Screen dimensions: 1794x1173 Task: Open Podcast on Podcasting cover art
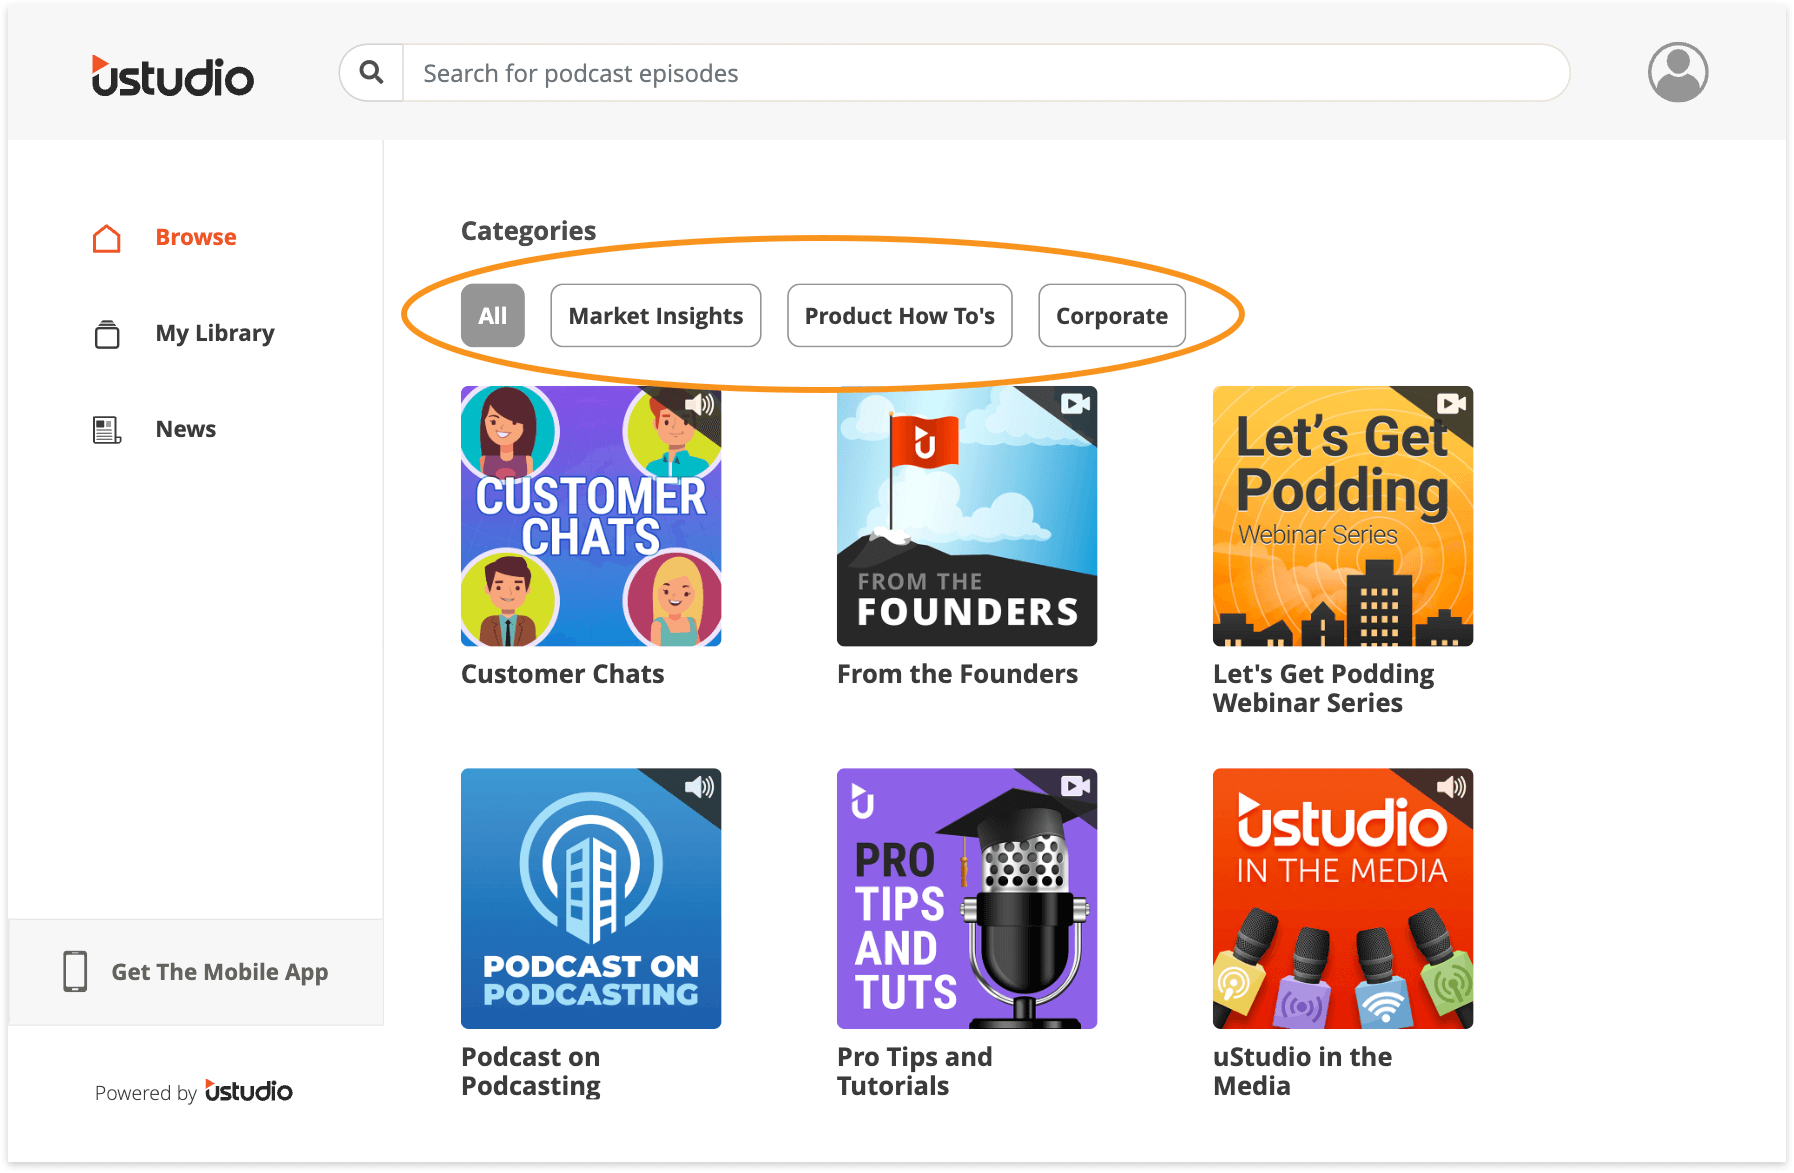(x=590, y=898)
